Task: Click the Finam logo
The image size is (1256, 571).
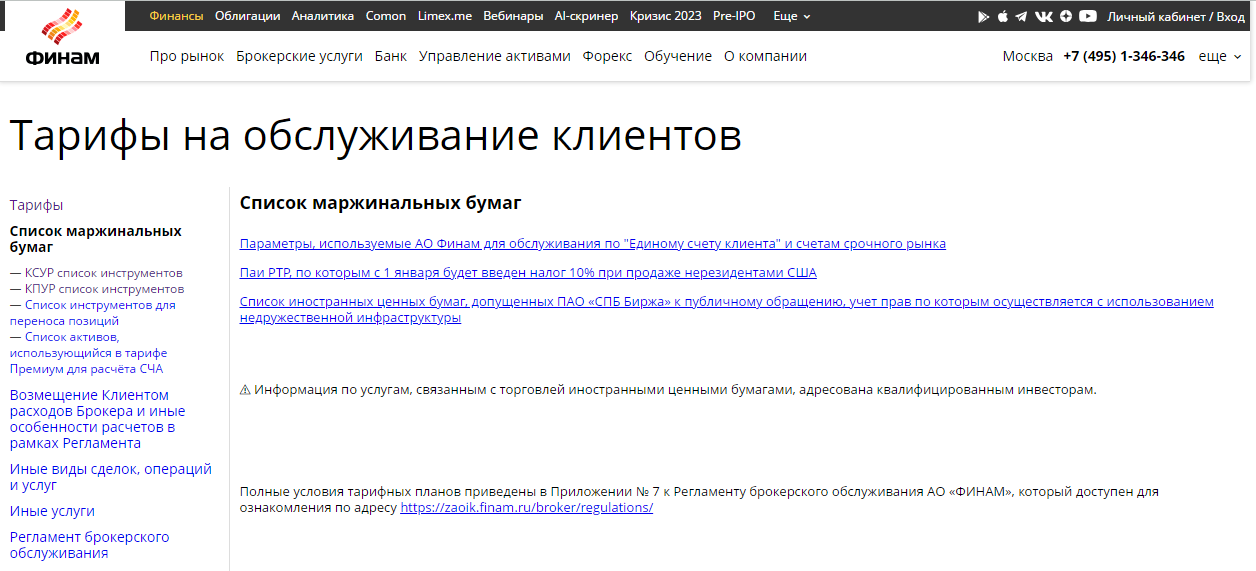Action: (x=62, y=38)
